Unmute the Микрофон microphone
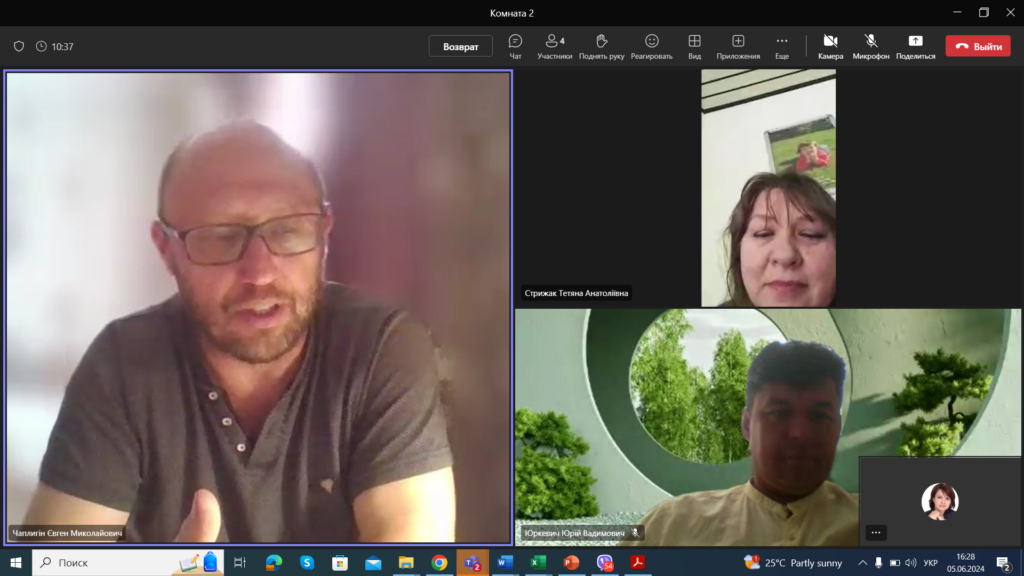The image size is (1024, 576). pos(870,46)
